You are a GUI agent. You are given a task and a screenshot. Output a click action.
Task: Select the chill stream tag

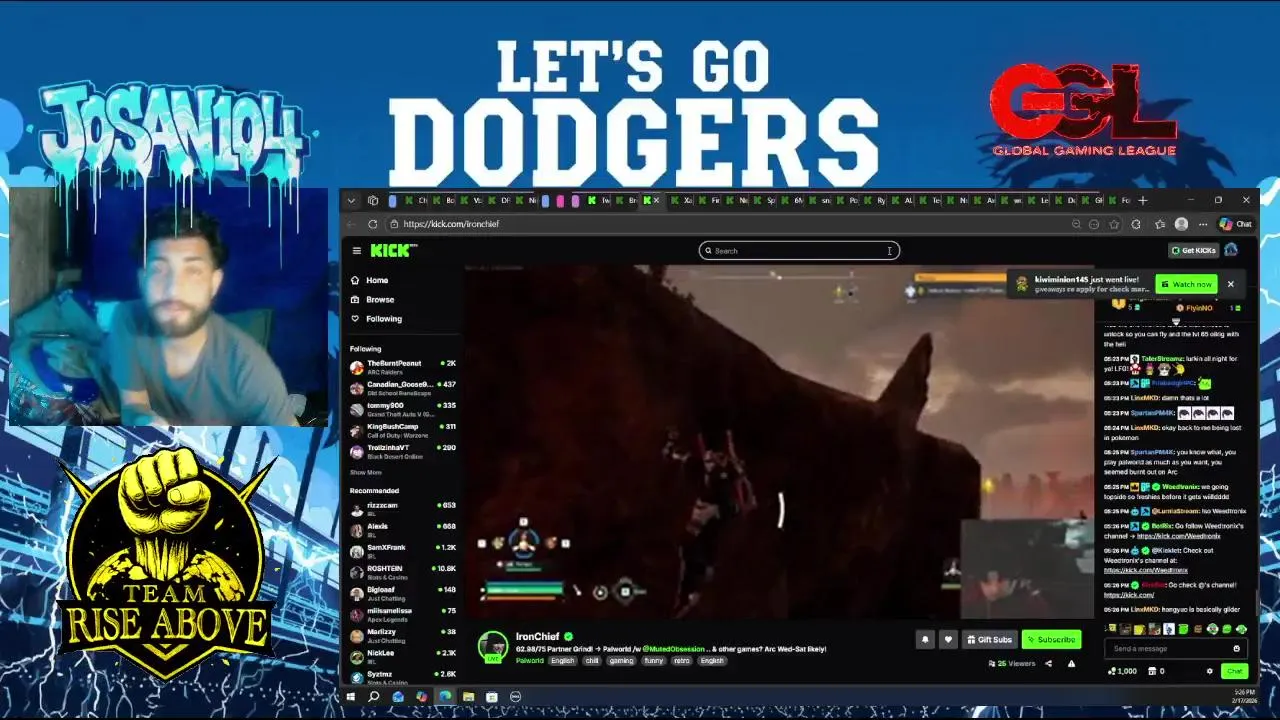[592, 661]
